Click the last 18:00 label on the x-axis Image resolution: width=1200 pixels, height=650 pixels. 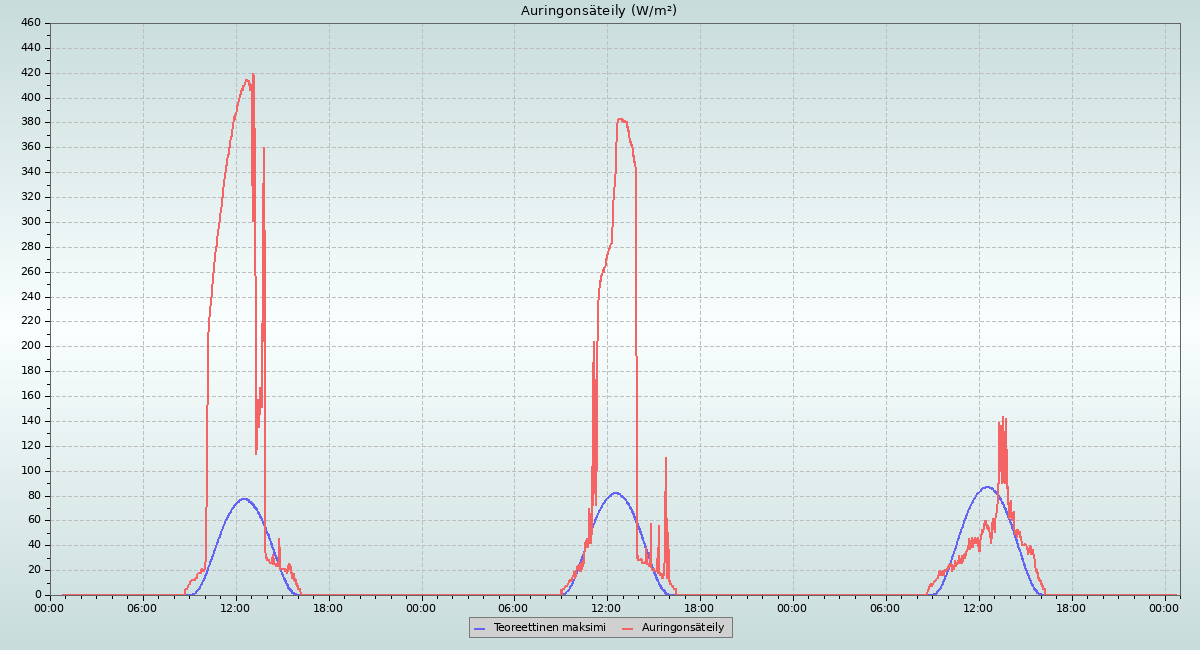[1071, 608]
